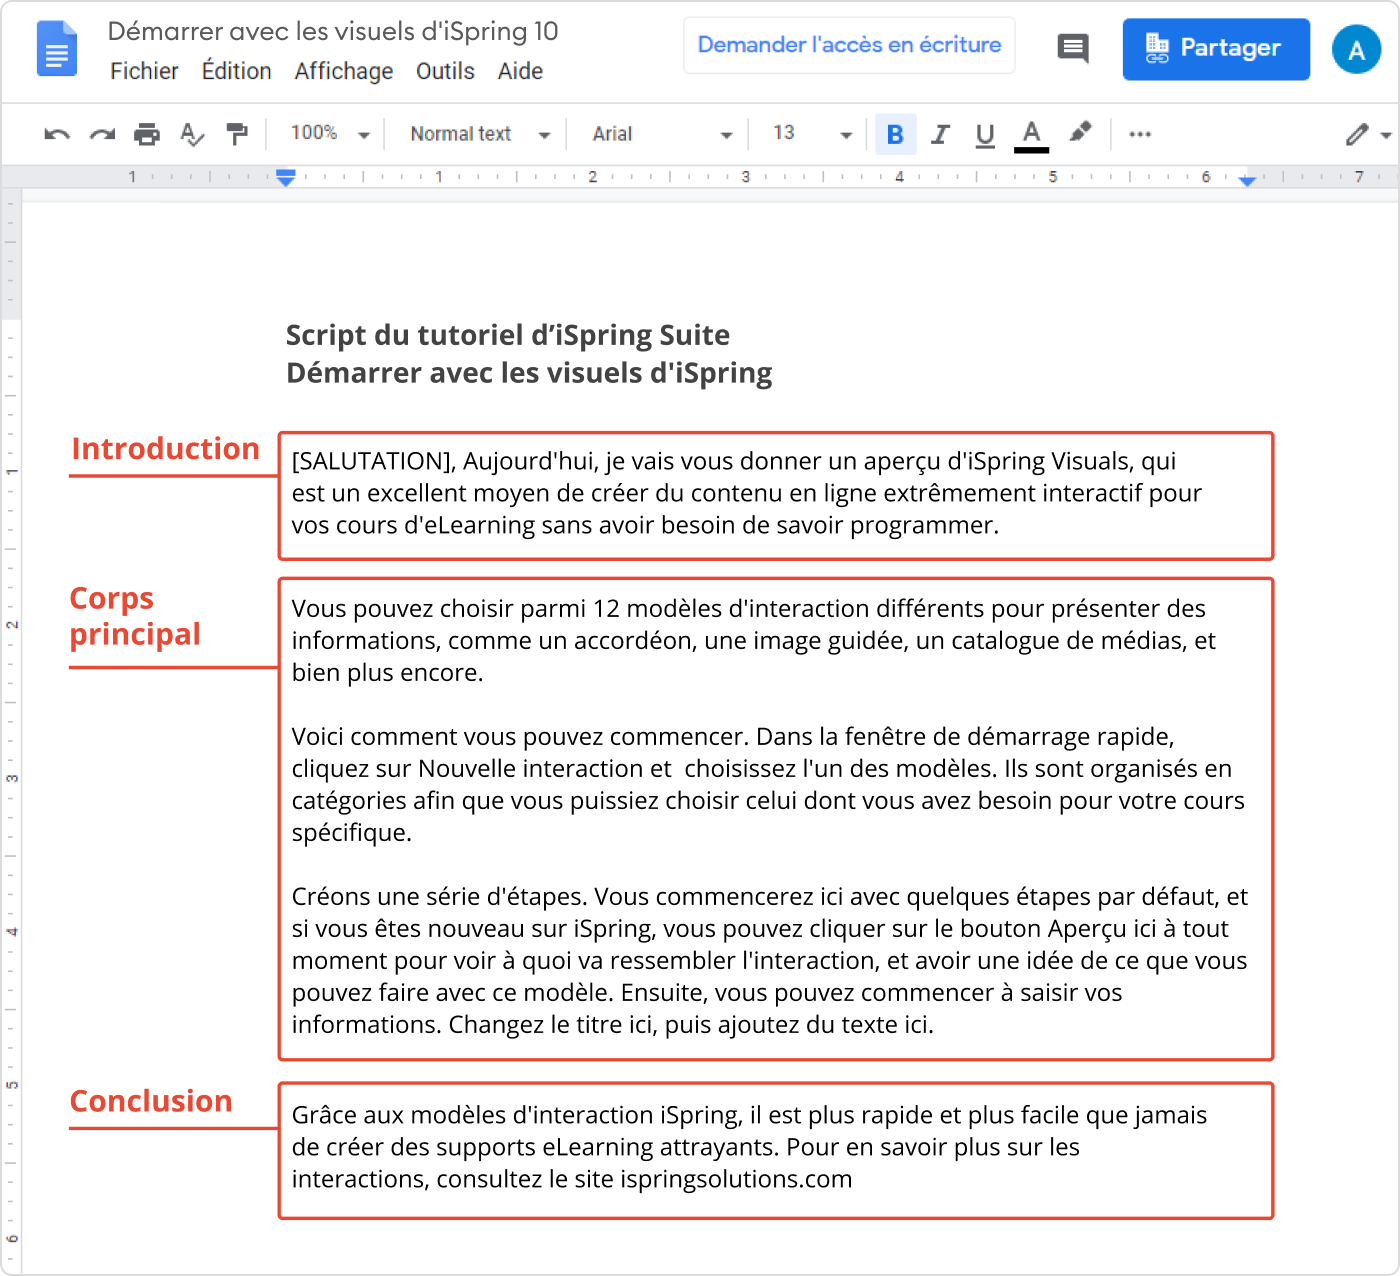Open the Édition menu

(237, 71)
